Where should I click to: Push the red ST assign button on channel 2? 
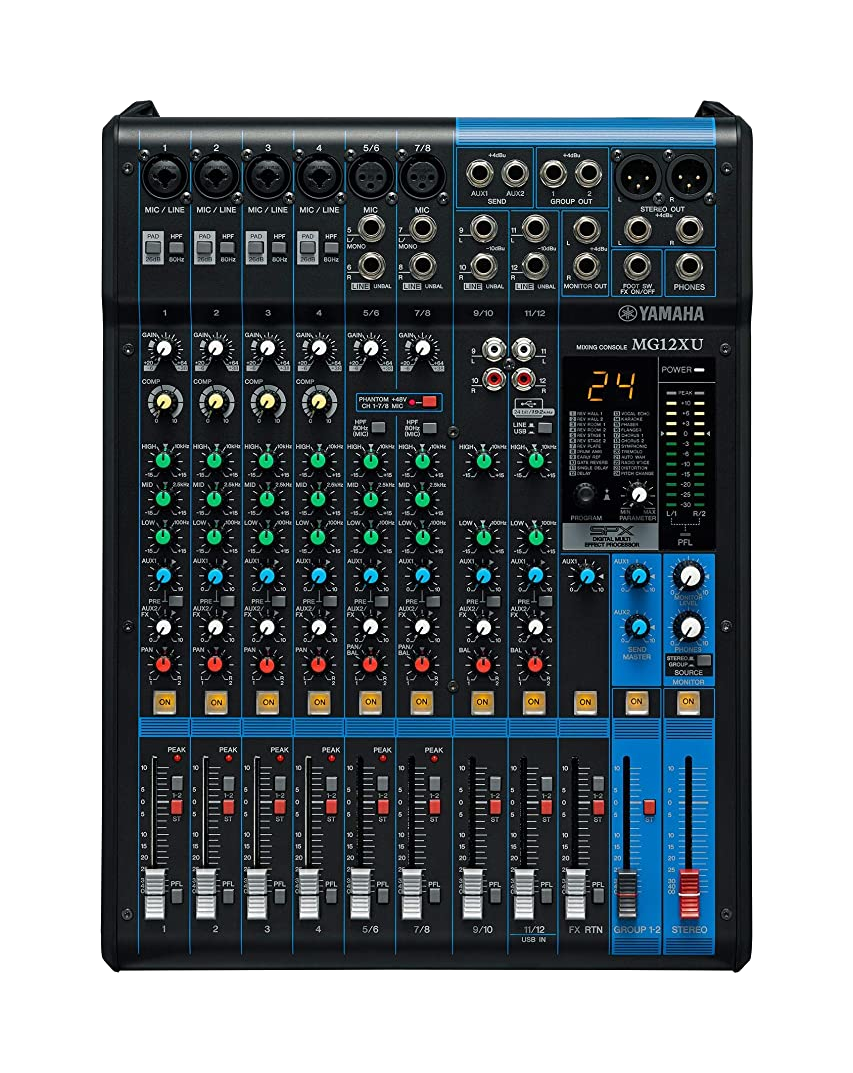click(228, 807)
